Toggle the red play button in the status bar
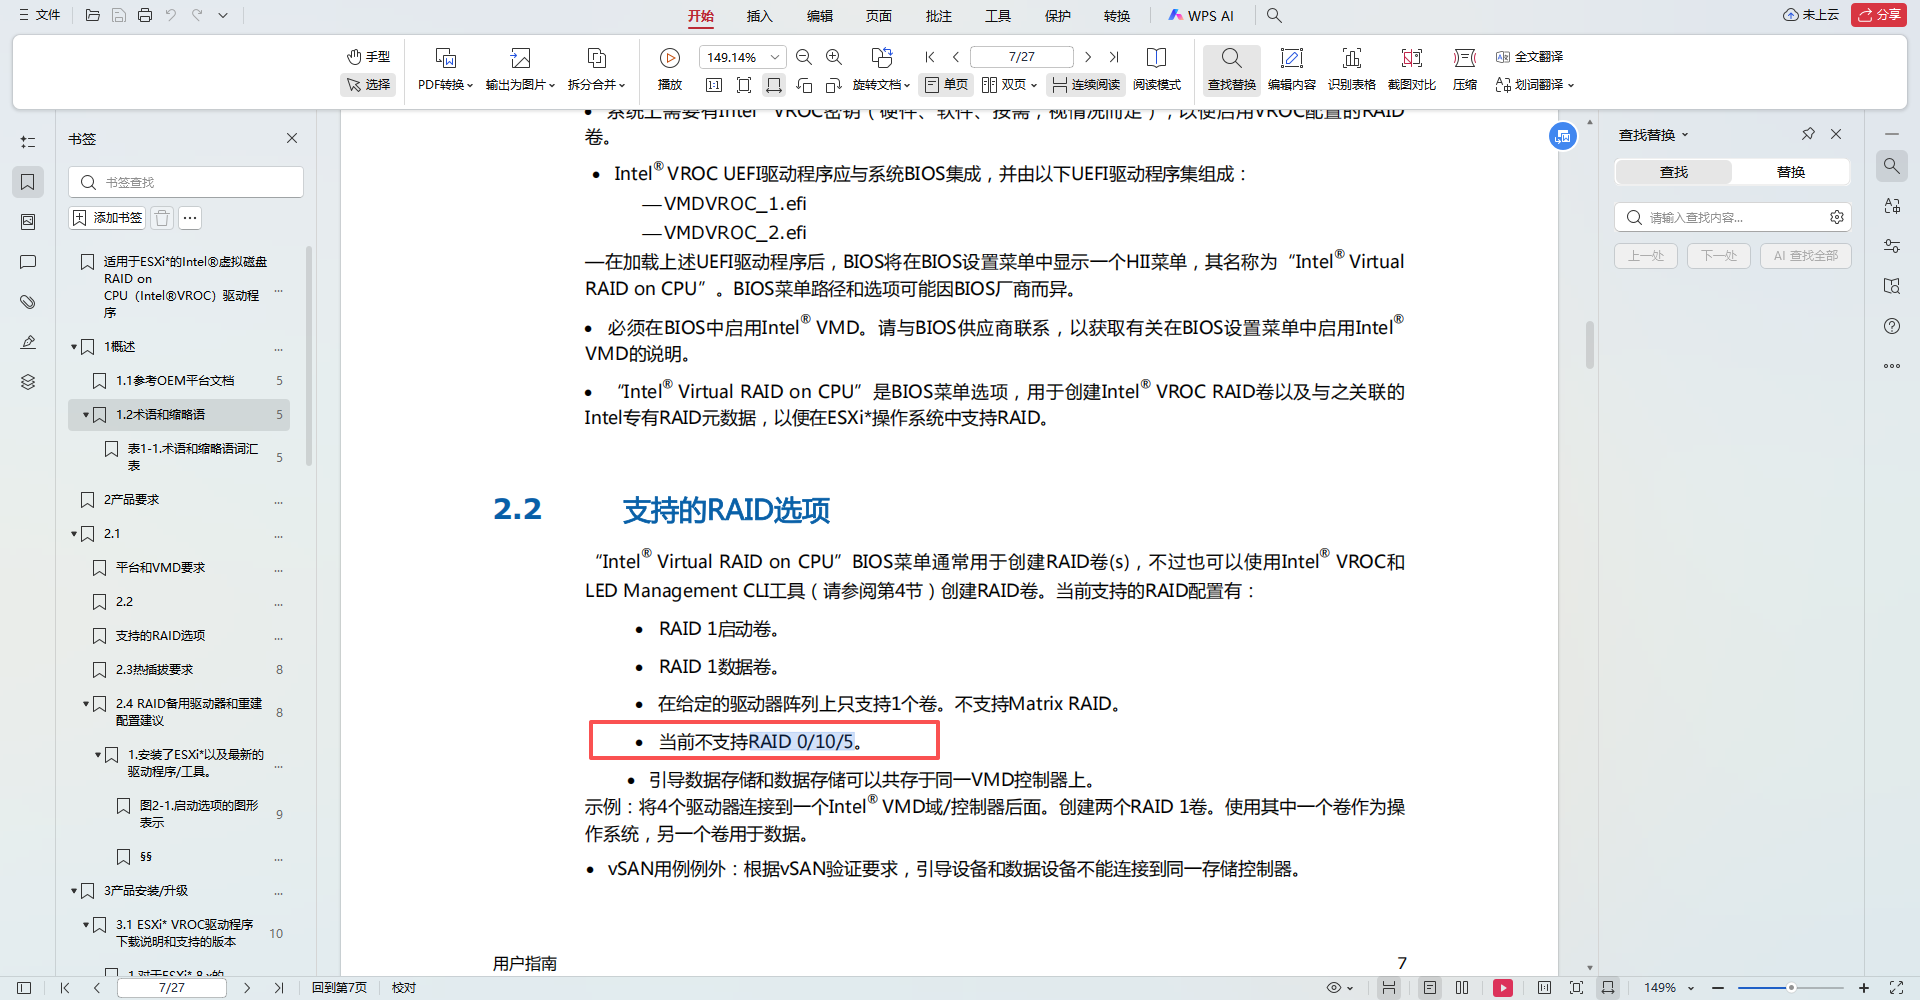The image size is (1920, 1000). pos(1503,988)
